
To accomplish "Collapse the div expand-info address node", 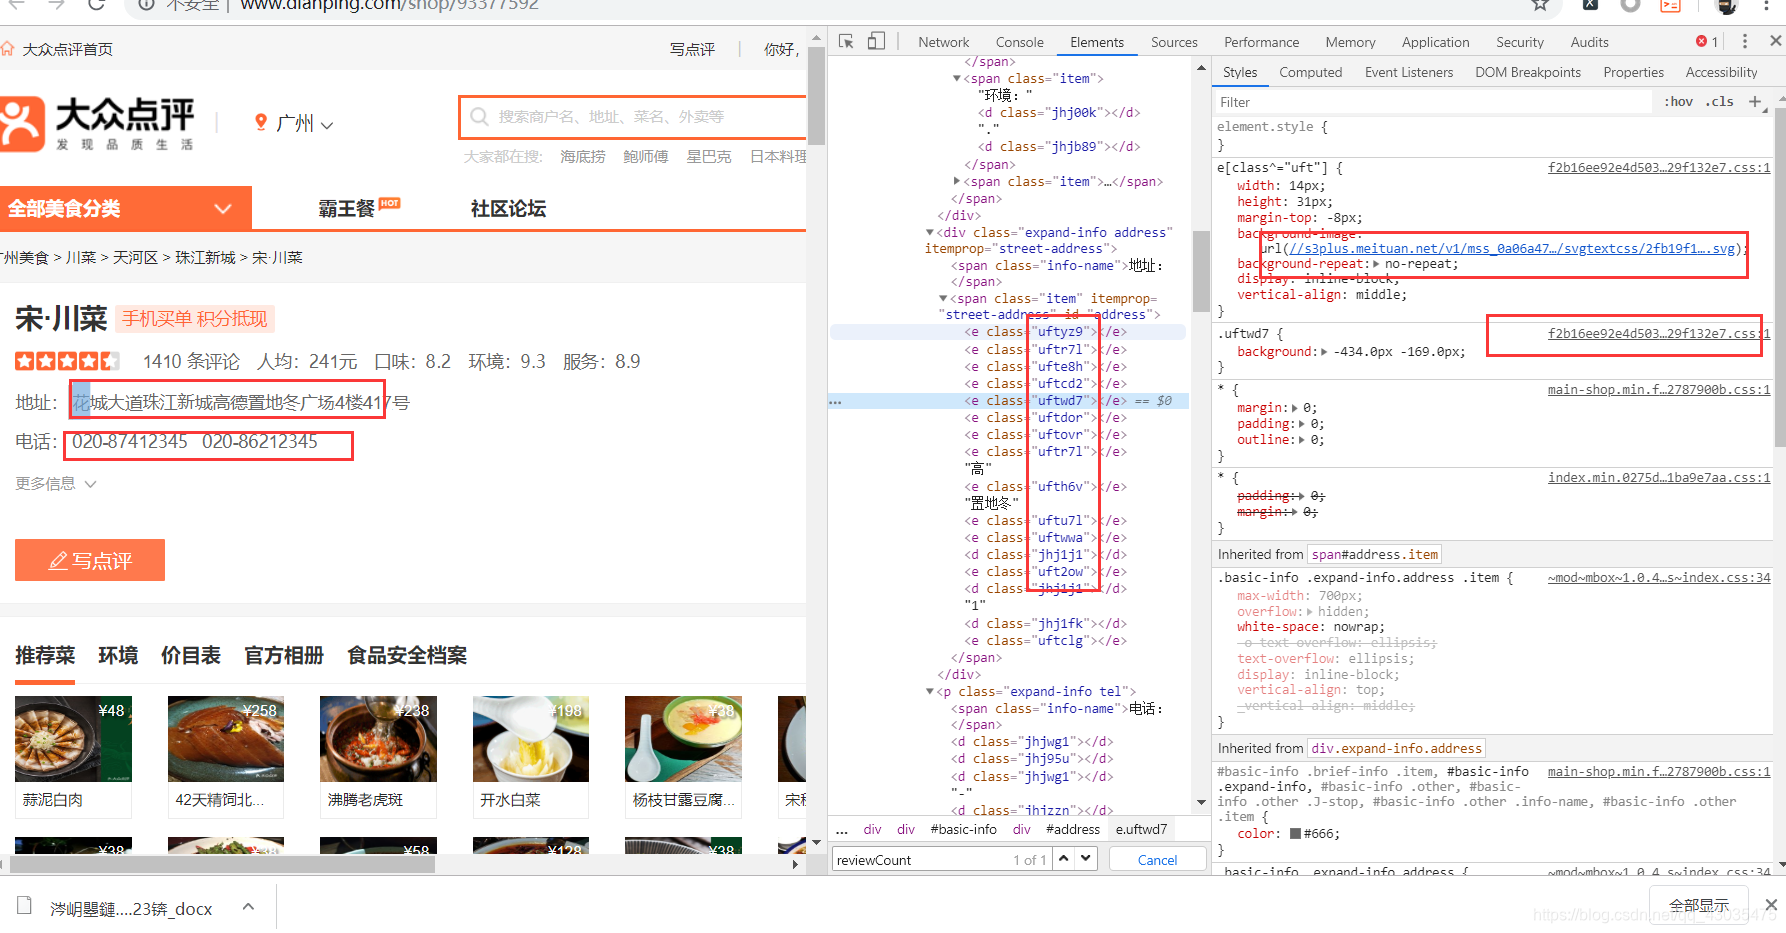I will [929, 232].
